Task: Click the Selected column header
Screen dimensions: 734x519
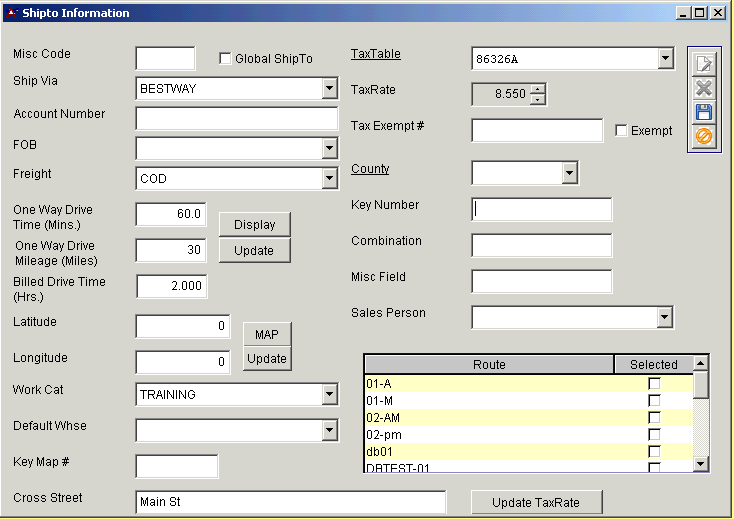Action: 653,365
